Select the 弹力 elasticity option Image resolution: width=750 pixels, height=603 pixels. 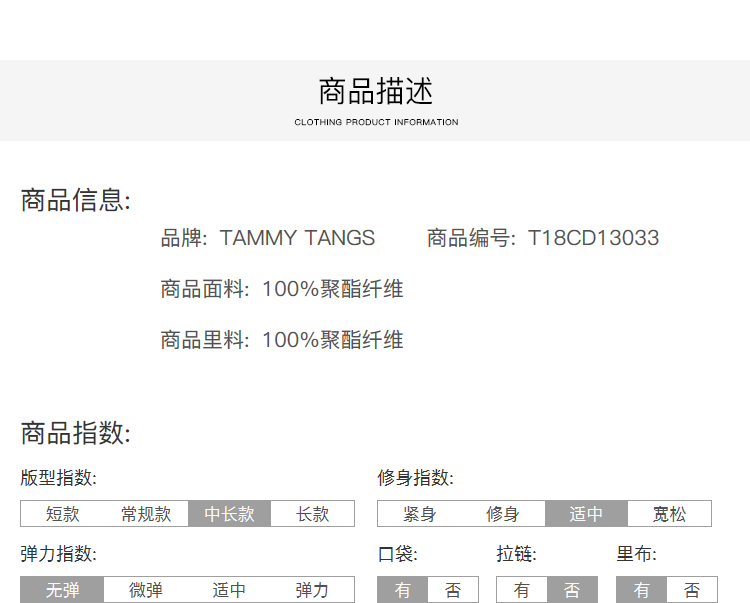click(313, 590)
